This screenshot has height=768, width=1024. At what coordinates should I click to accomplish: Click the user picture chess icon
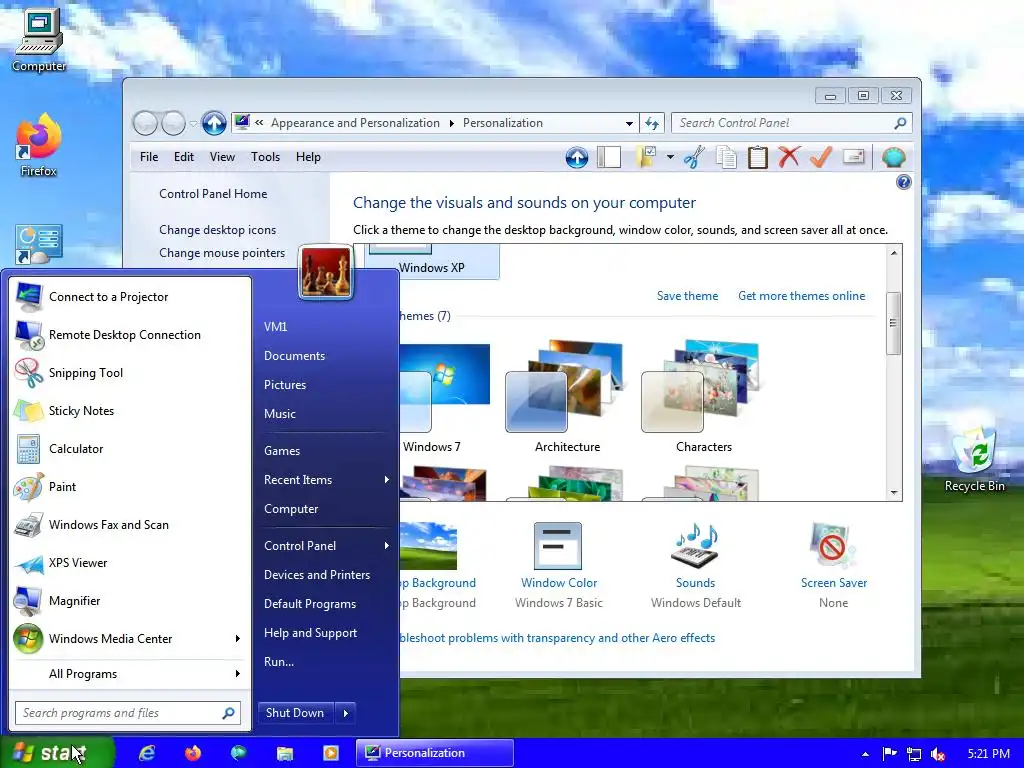coord(326,273)
